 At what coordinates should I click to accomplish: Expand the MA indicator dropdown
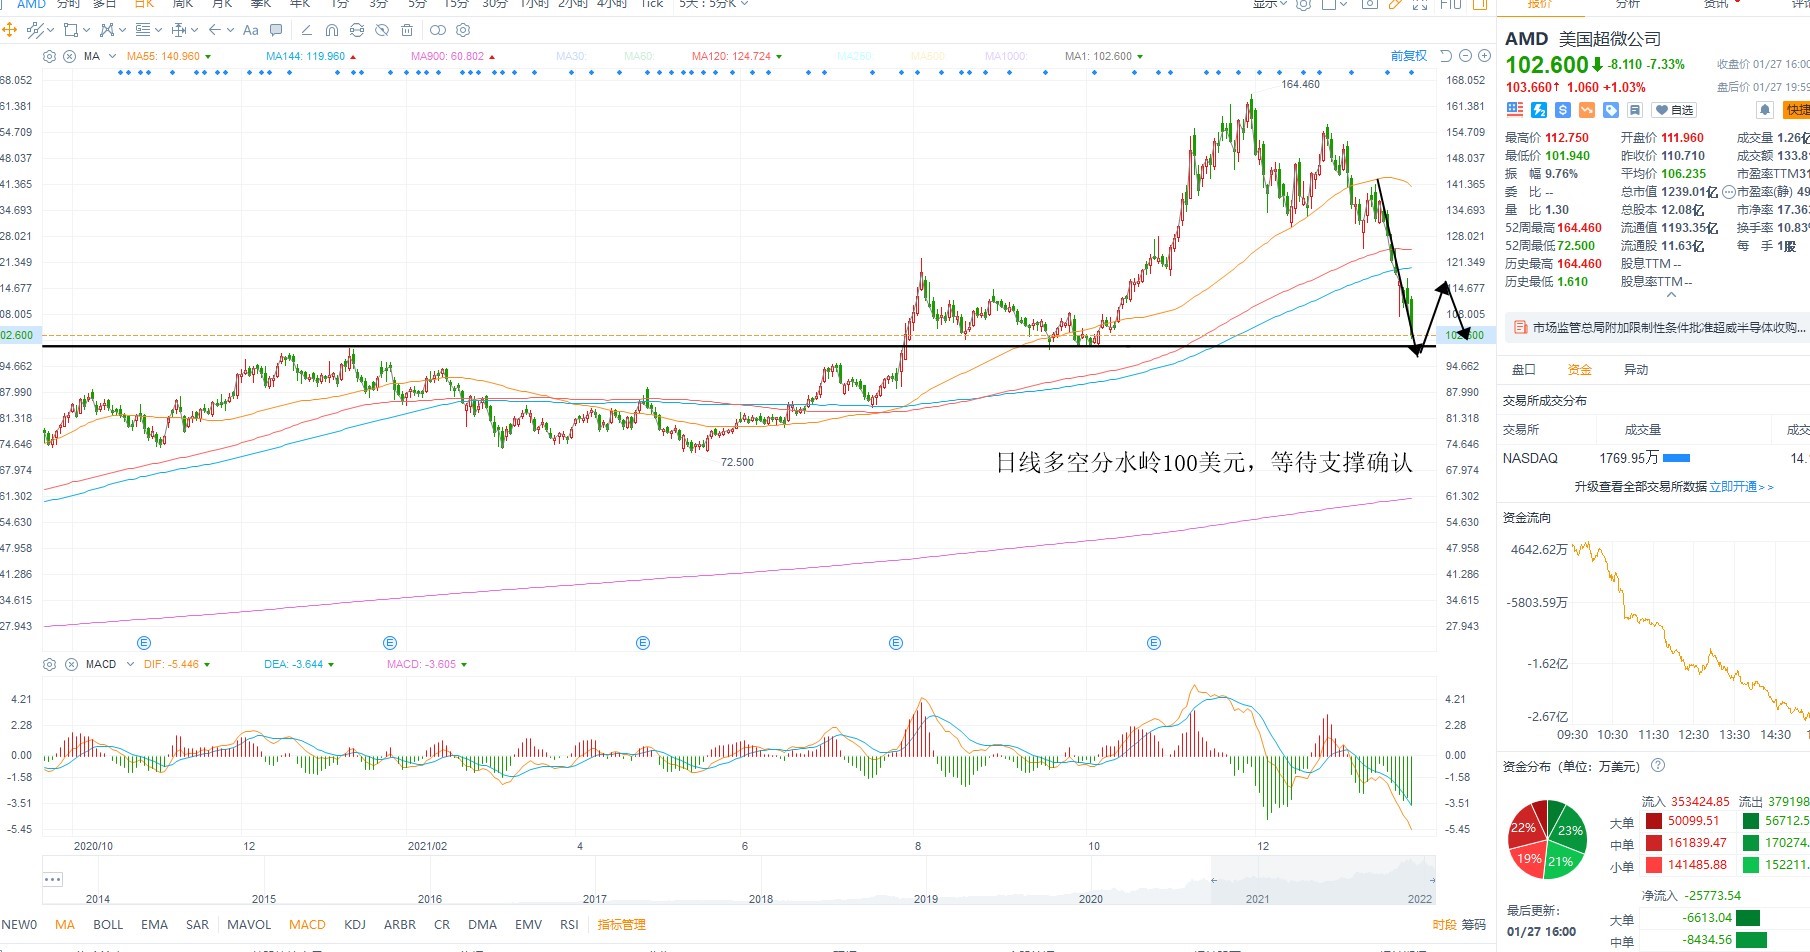click(112, 56)
